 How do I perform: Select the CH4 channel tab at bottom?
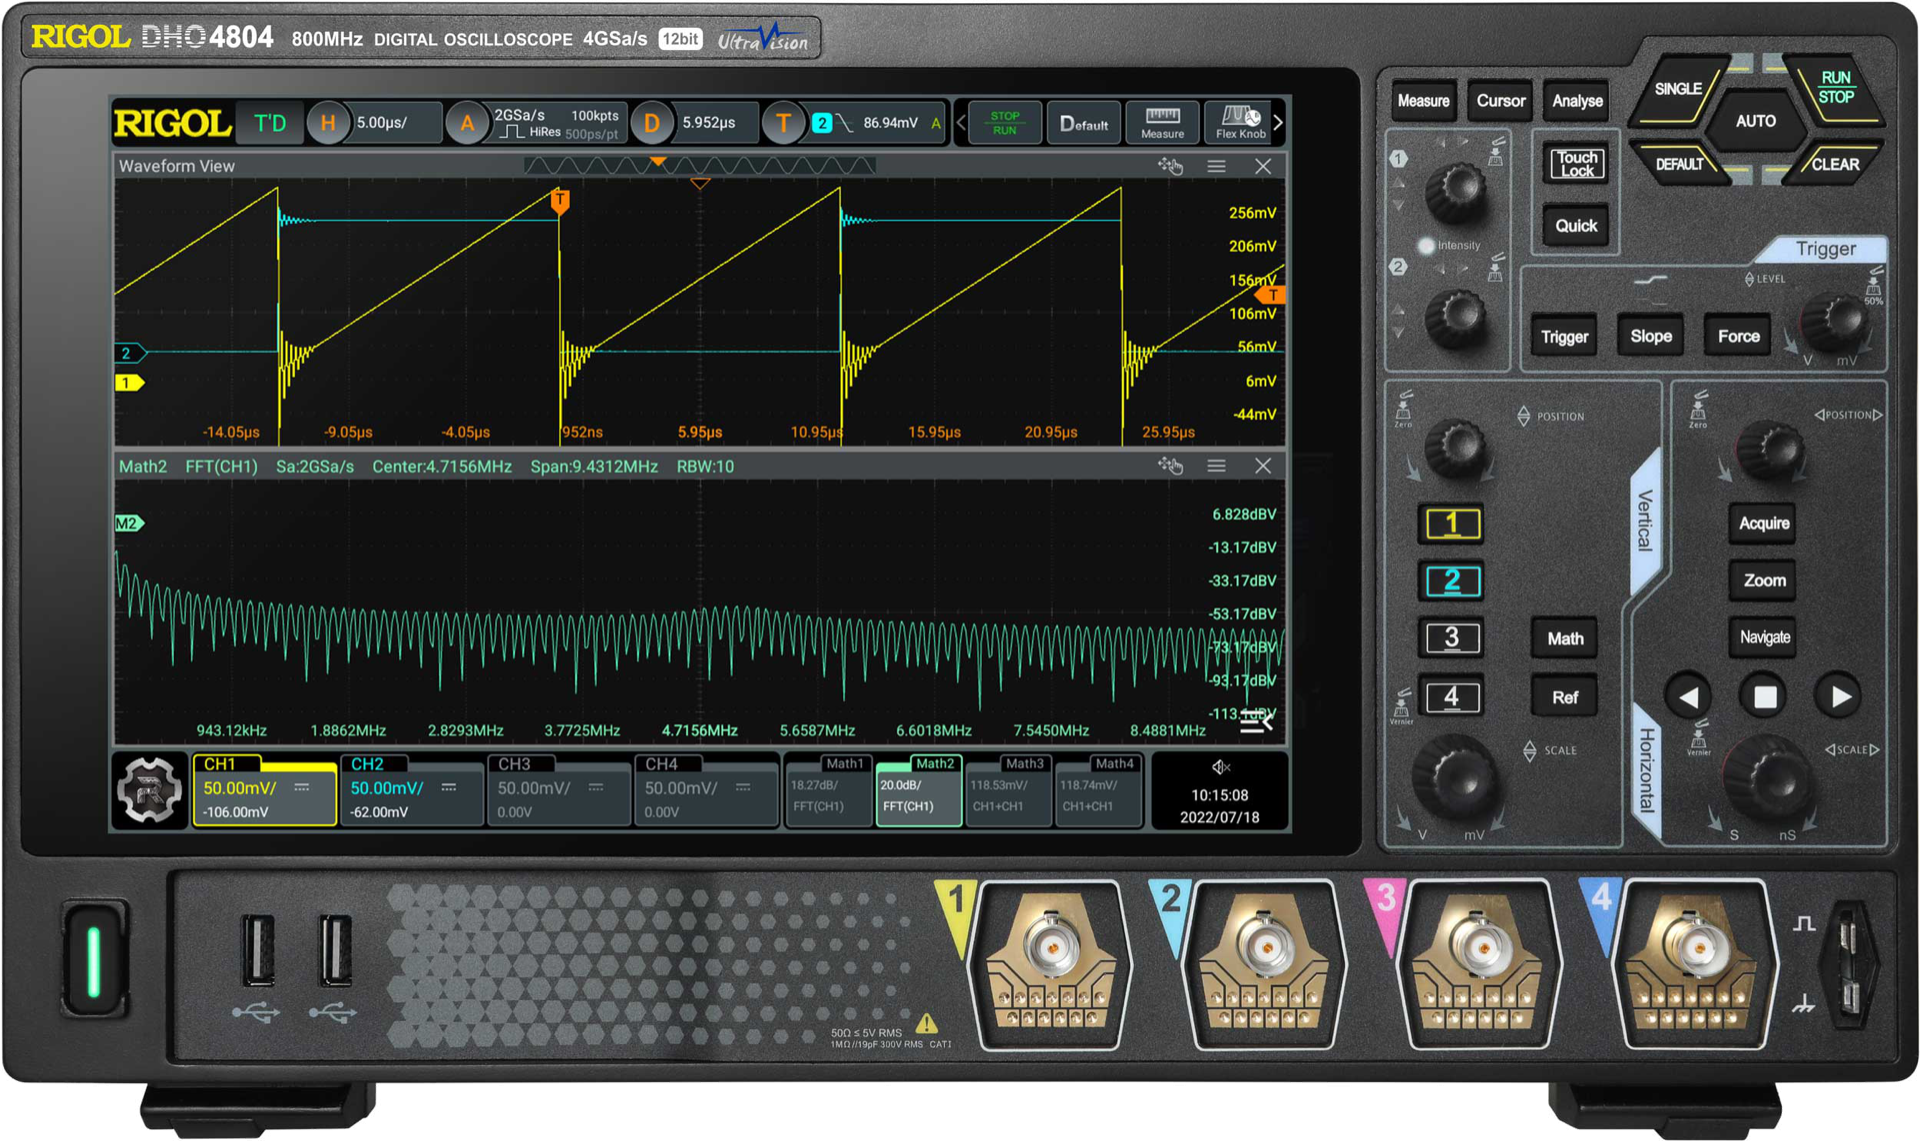(706, 790)
